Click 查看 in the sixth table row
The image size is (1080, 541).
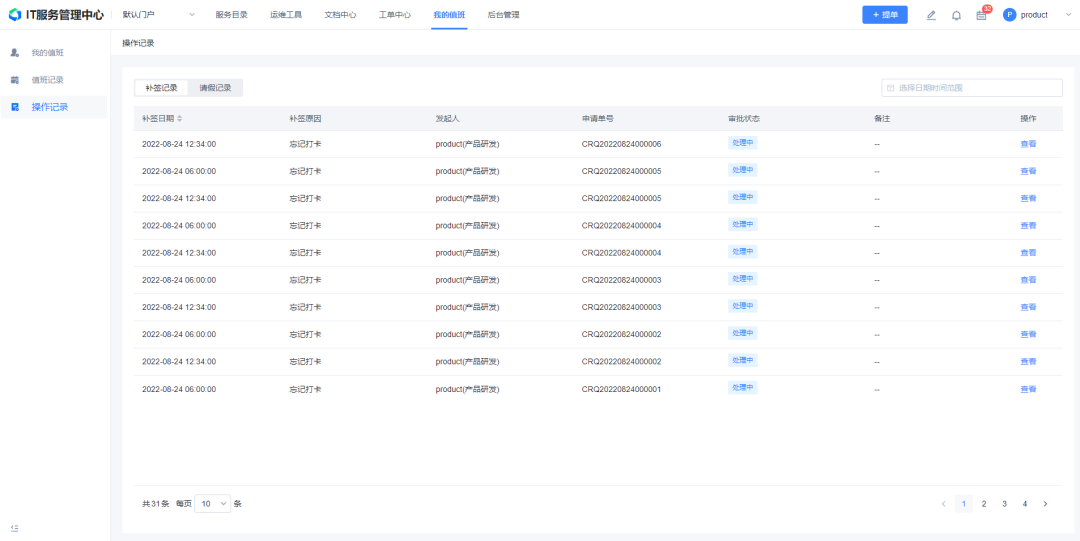coord(1028,280)
